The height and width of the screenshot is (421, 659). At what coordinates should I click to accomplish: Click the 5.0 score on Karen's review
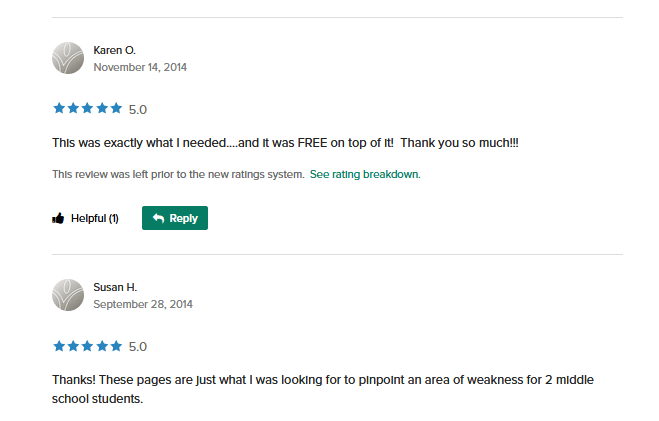pyautogui.click(x=138, y=109)
